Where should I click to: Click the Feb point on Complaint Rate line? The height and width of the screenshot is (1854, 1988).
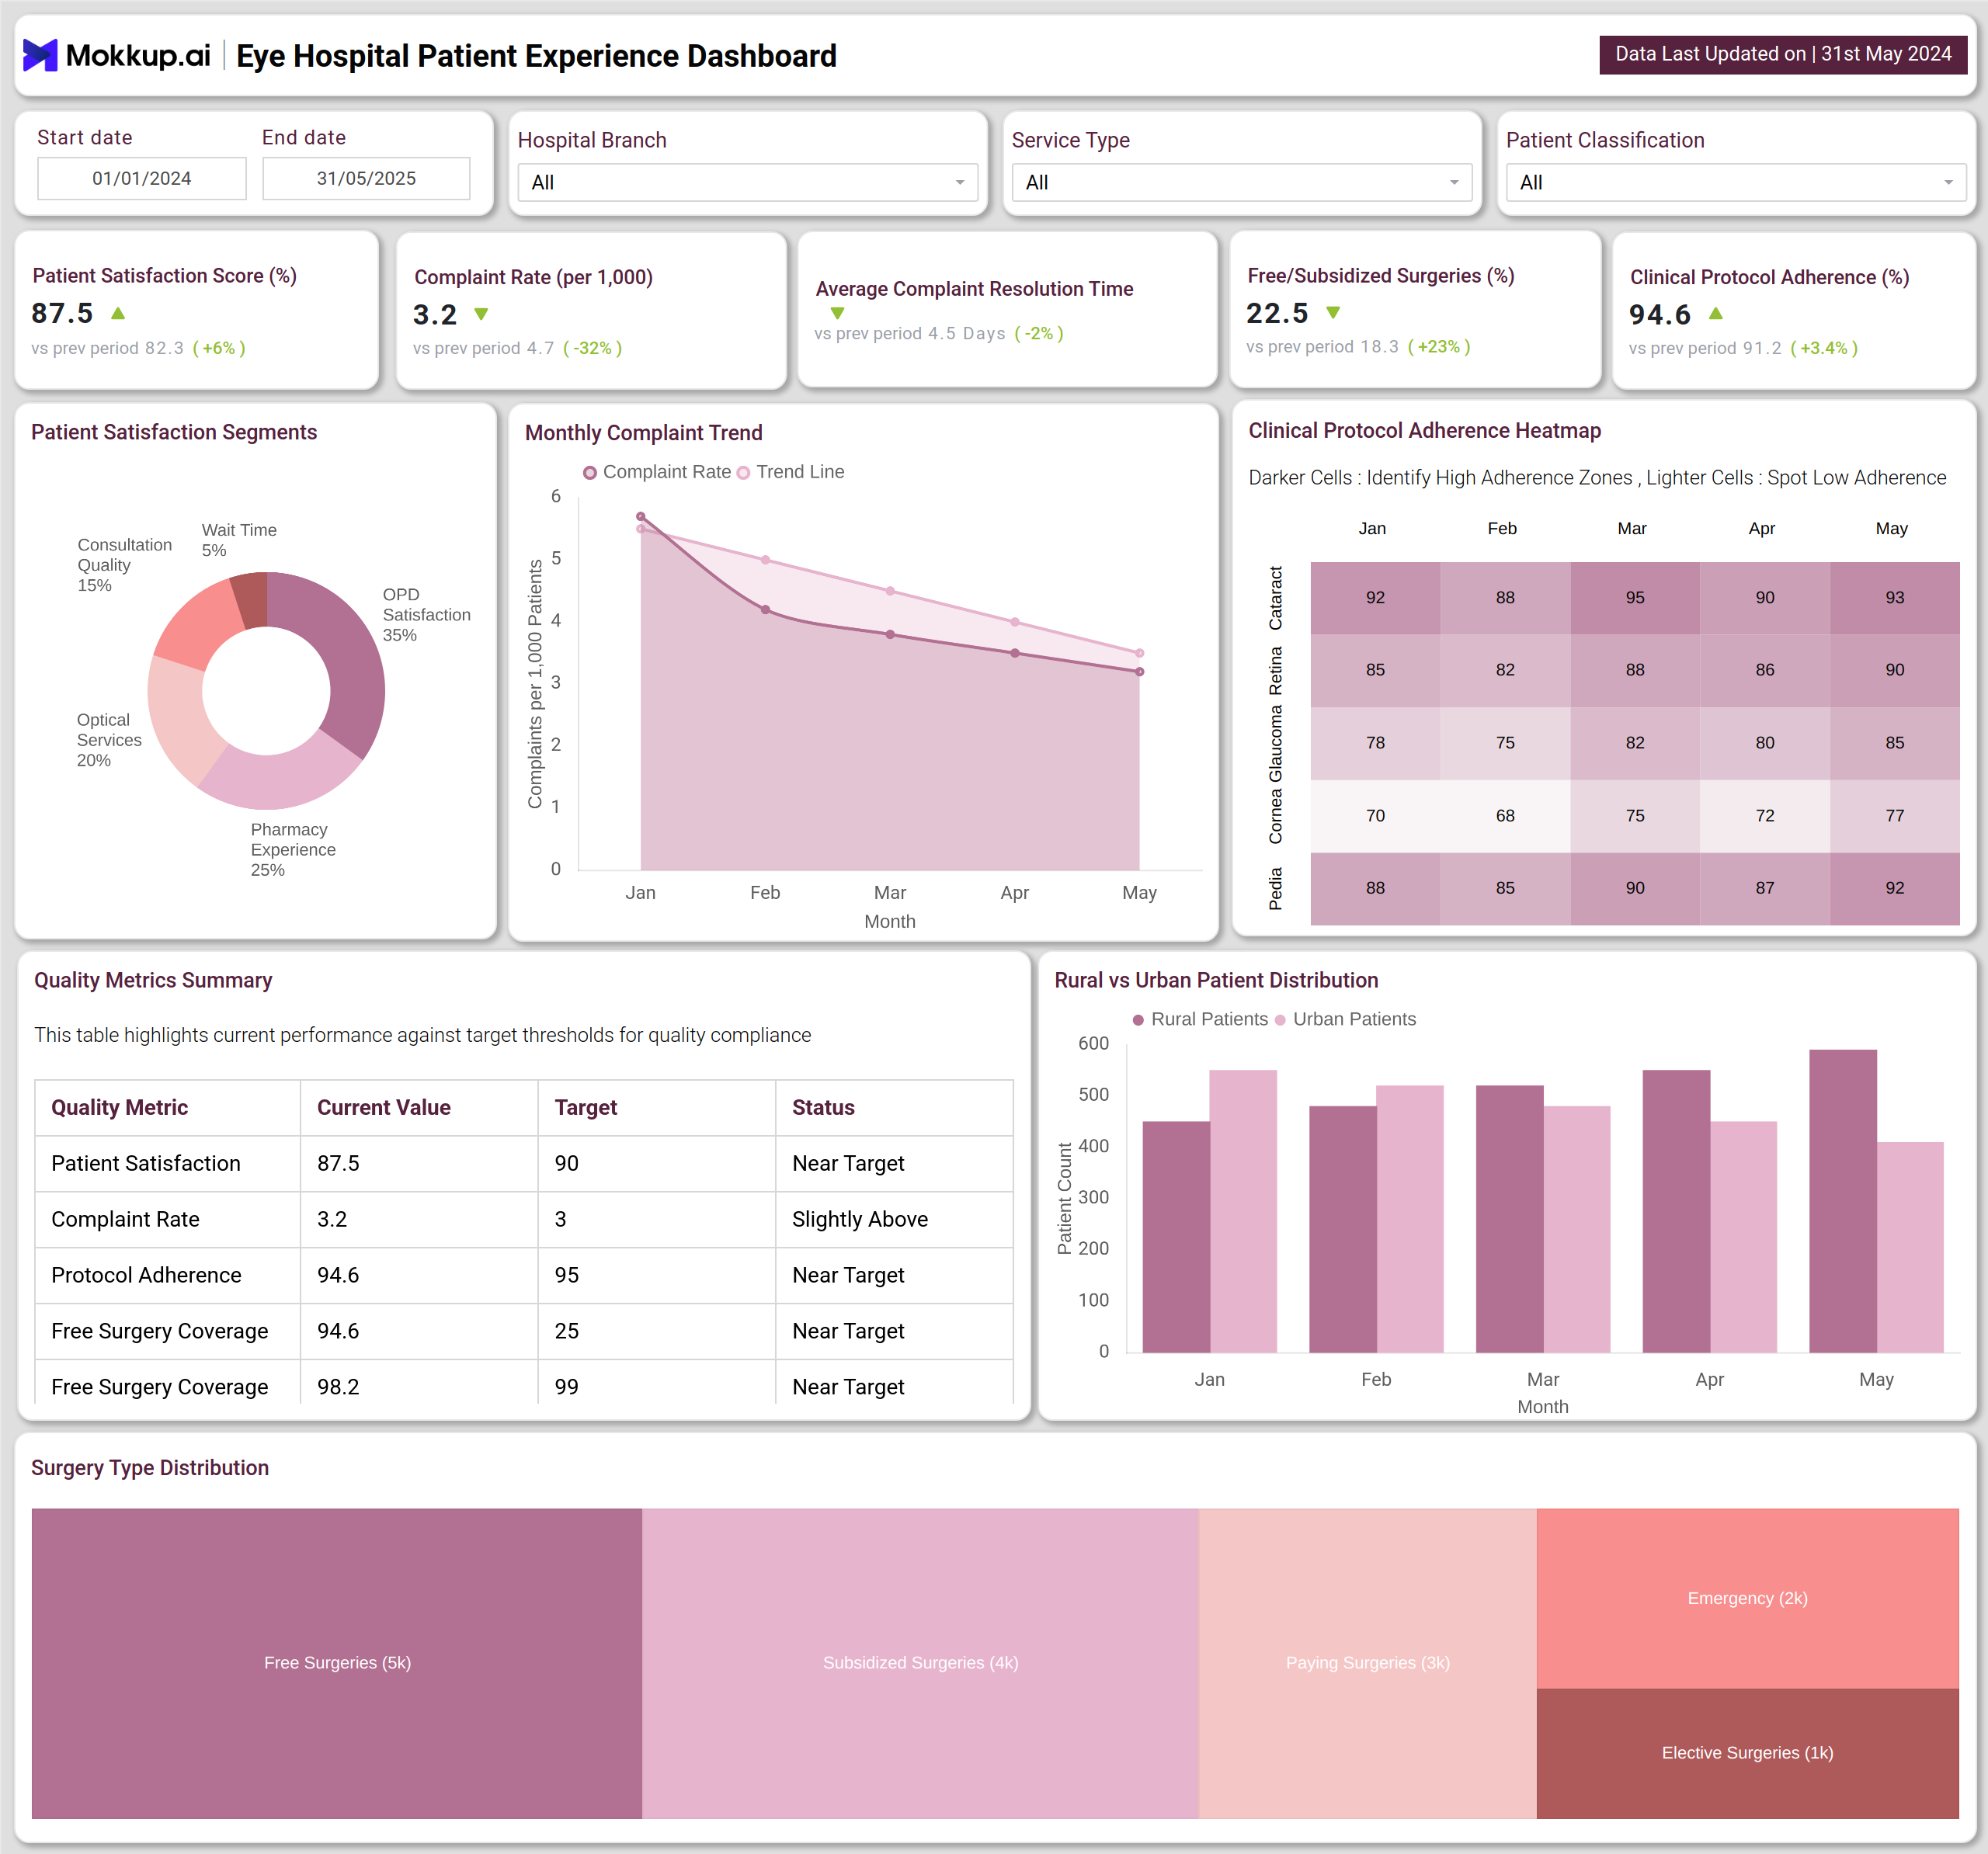point(765,609)
